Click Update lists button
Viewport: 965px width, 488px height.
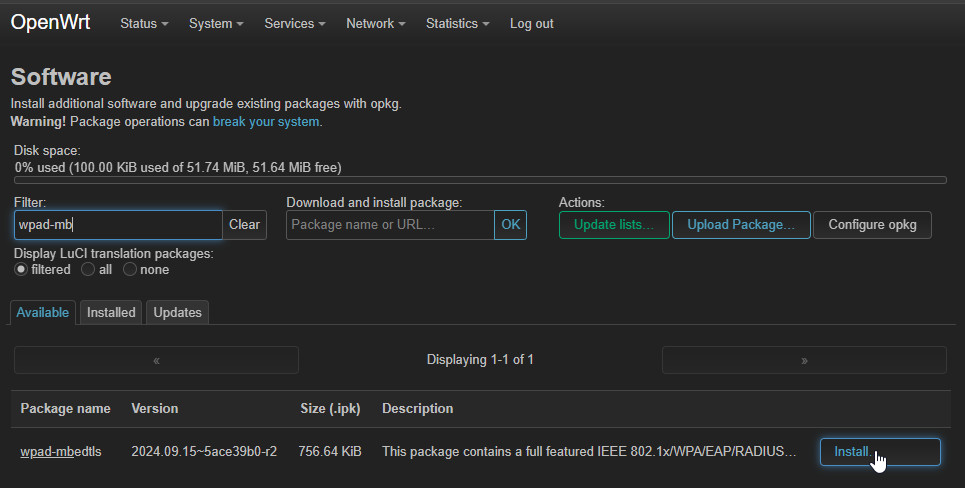pyautogui.click(x=614, y=225)
